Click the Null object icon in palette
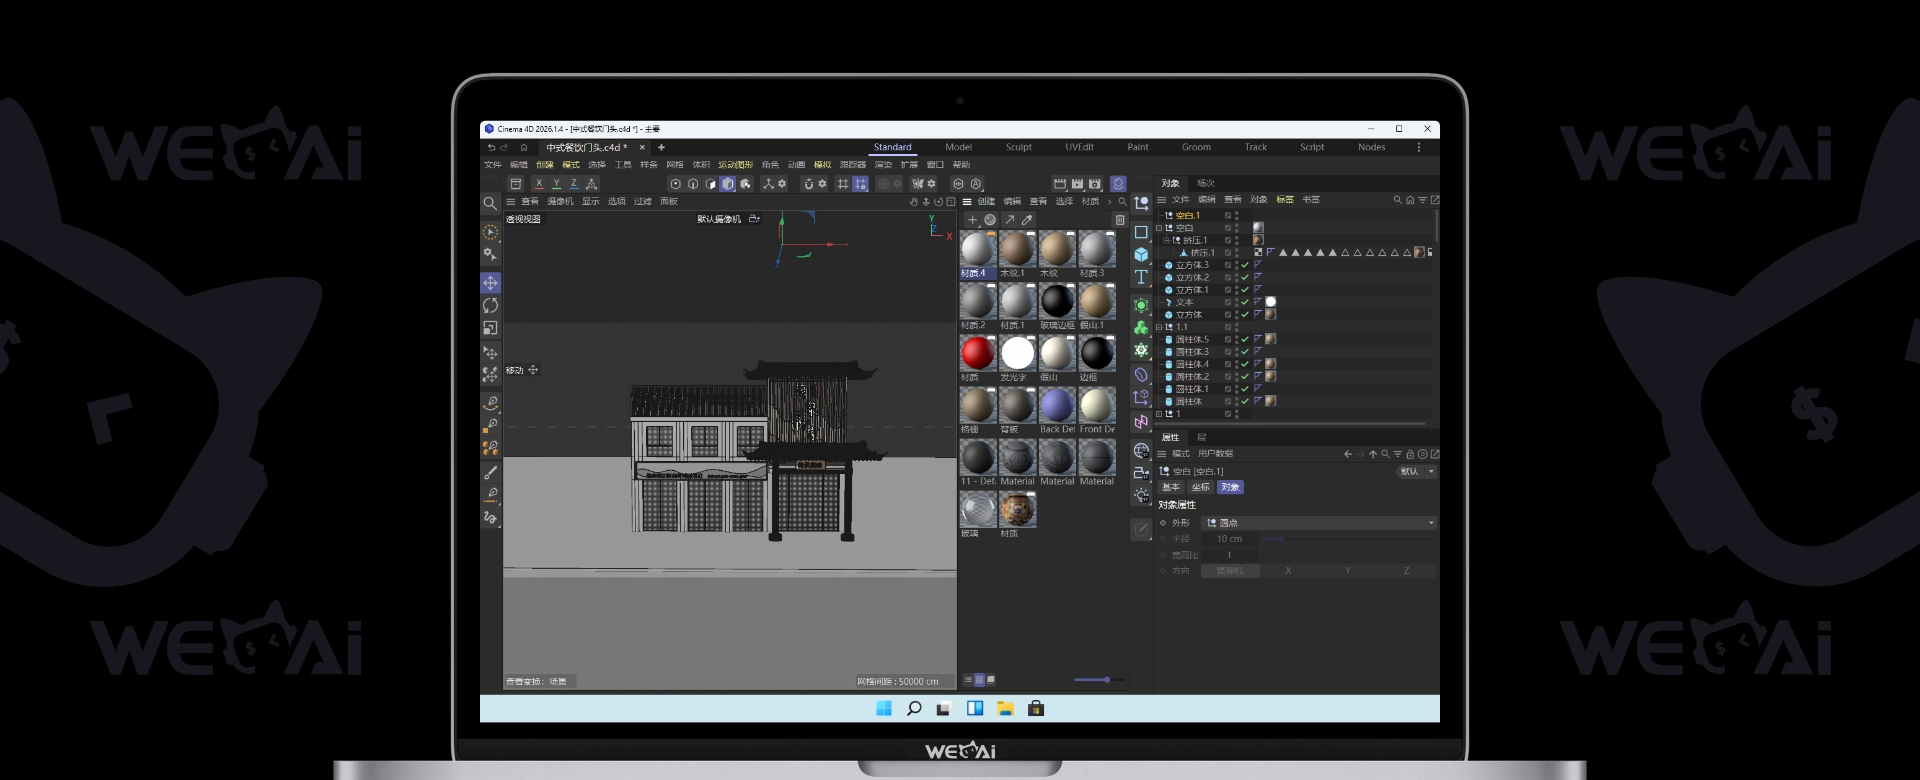Viewport: 1920px width, 780px height. click(x=1141, y=203)
